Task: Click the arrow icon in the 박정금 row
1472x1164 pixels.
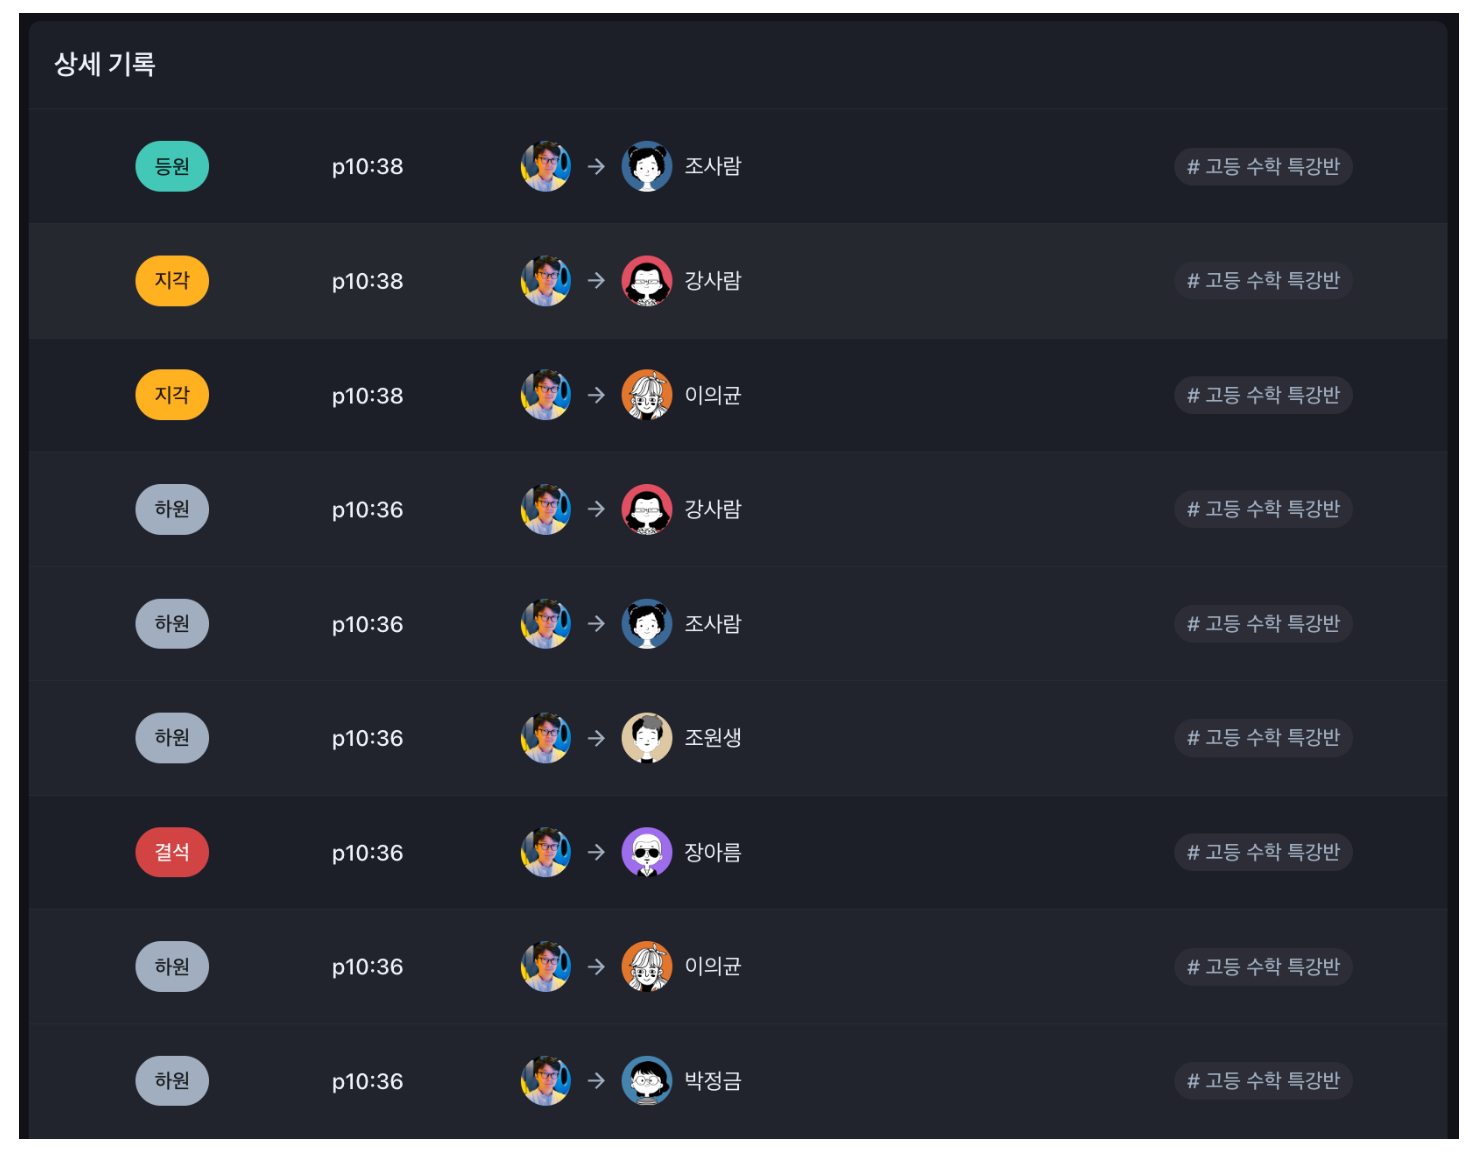Action: tap(596, 1081)
